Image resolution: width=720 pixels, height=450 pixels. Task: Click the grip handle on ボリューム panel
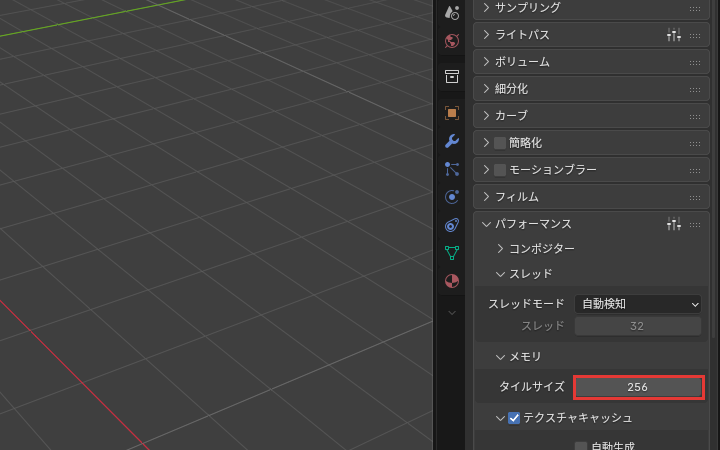click(x=695, y=63)
